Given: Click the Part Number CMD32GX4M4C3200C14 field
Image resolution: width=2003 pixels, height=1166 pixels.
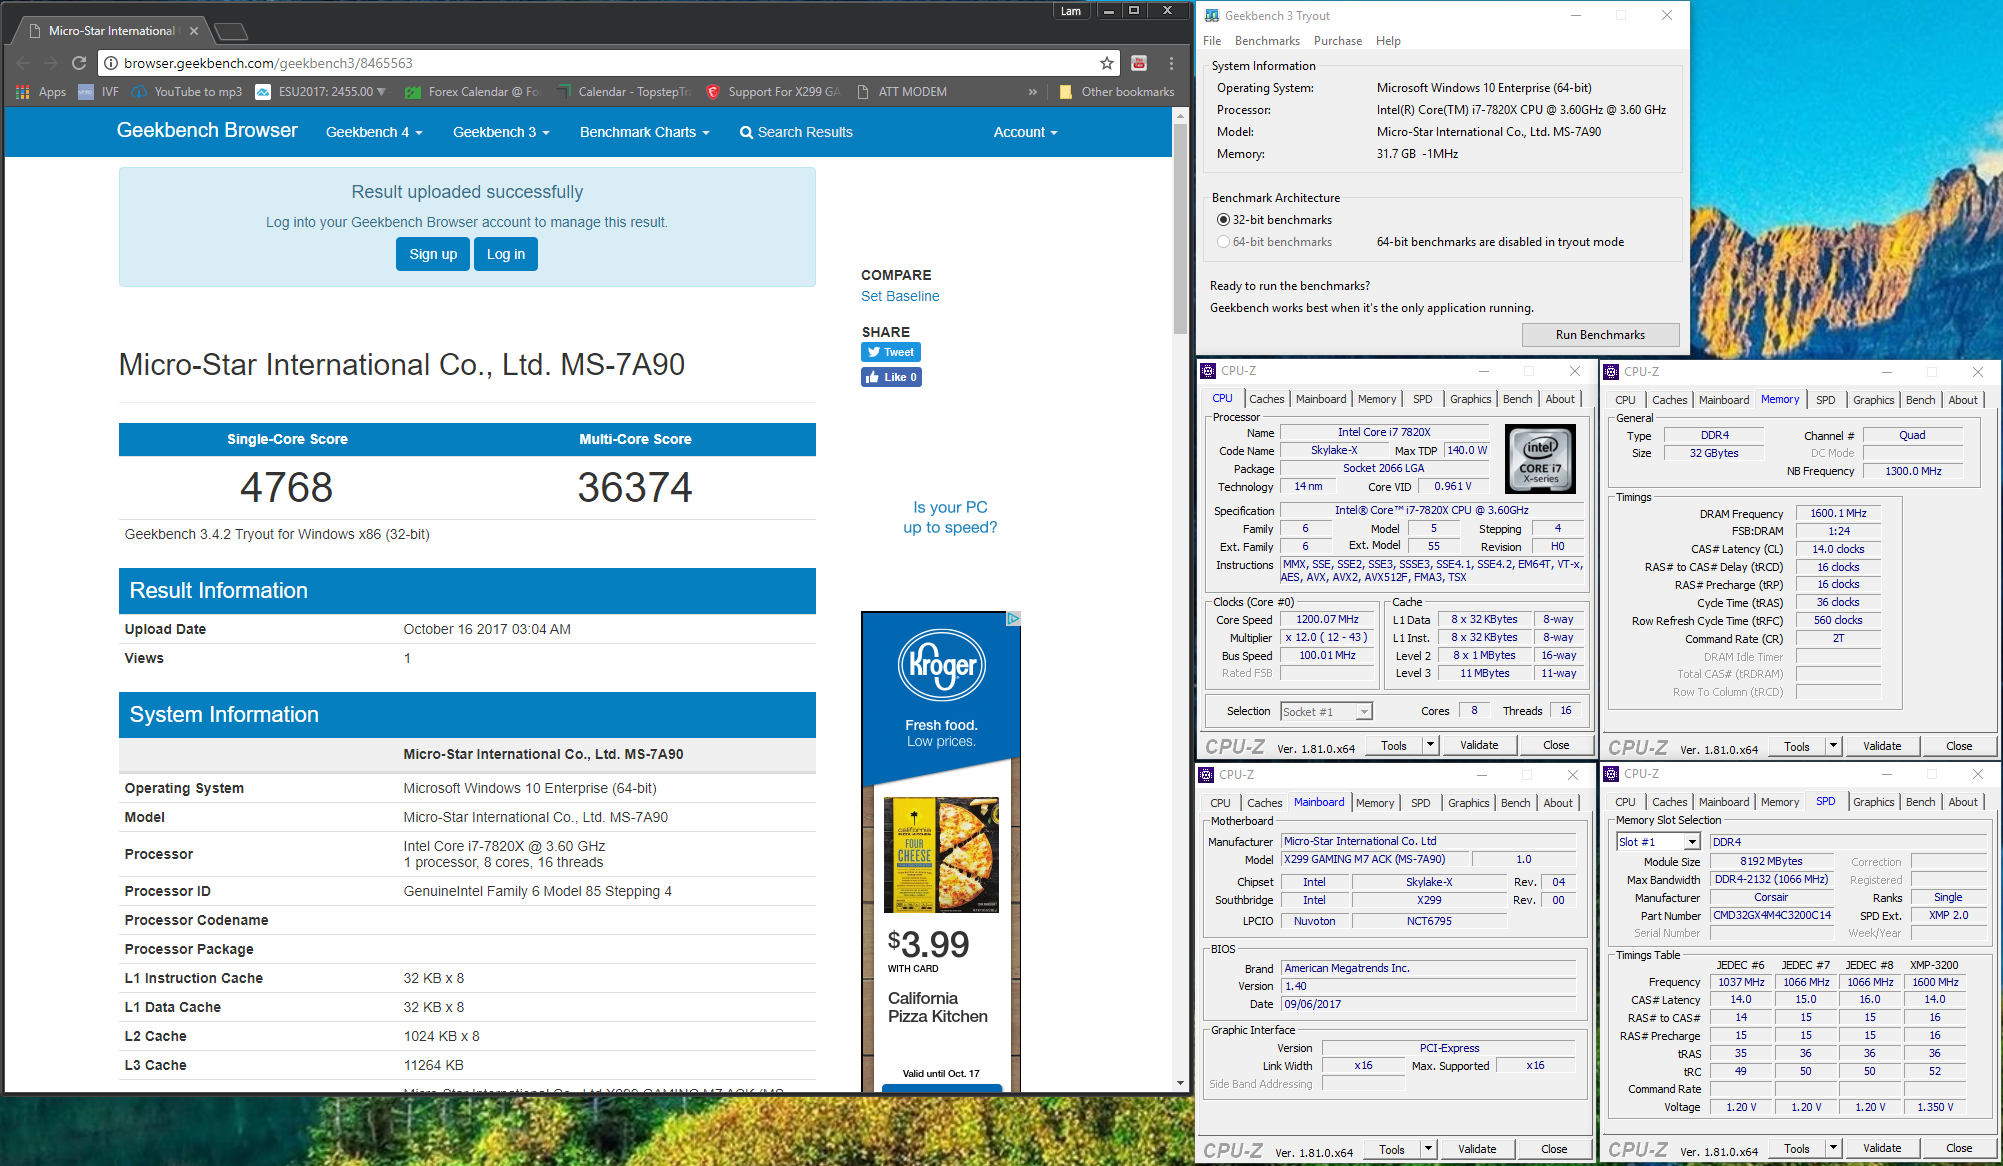Looking at the screenshot, I should [x=1772, y=915].
